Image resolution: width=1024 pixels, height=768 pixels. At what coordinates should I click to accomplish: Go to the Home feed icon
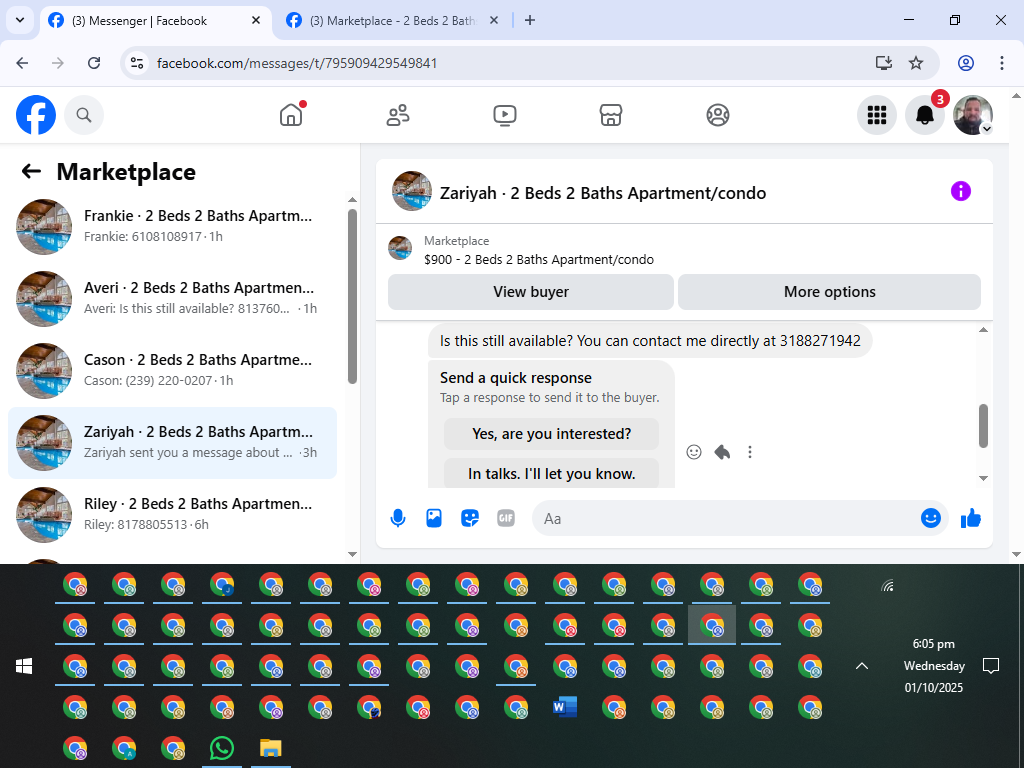pyautogui.click(x=291, y=115)
